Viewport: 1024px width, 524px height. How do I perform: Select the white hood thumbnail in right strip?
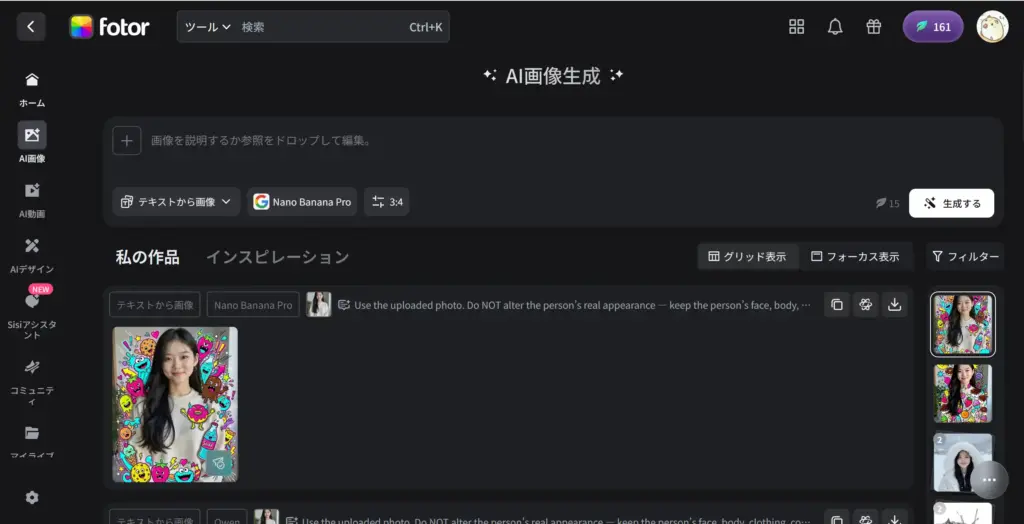click(x=963, y=463)
